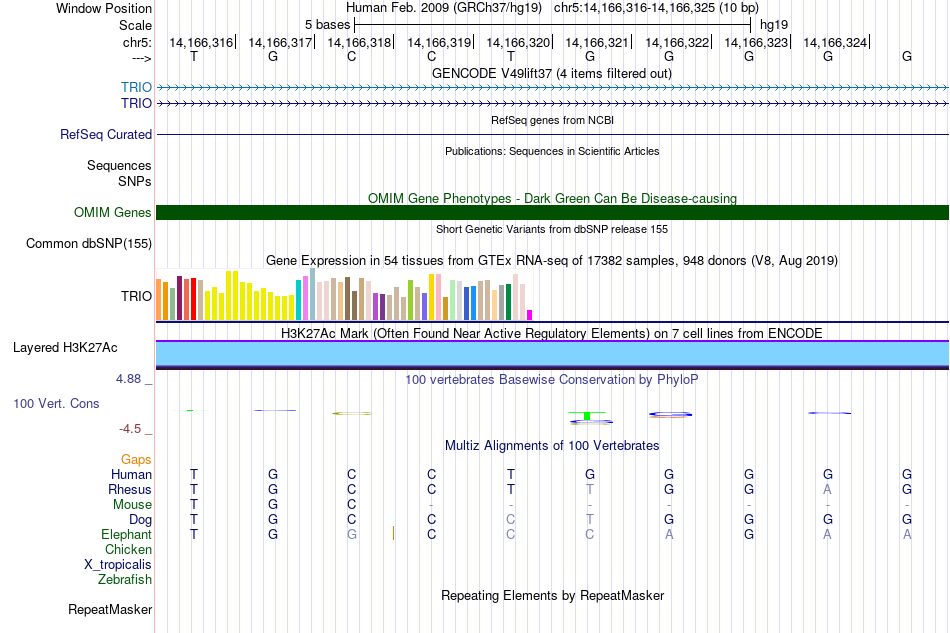Image resolution: width=950 pixels, height=633 pixels.
Task: Click the dark blue TRIO GENCODE label
Action: click(136, 103)
